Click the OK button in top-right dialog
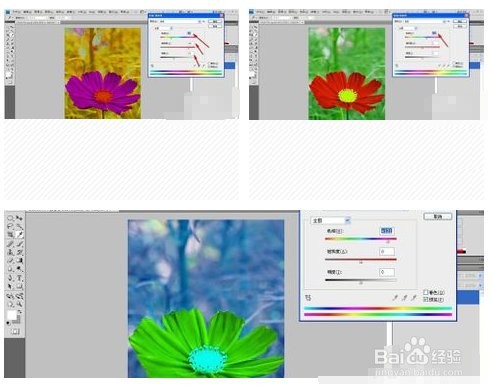Viewport: 491px width, 390px height. tap(460, 21)
